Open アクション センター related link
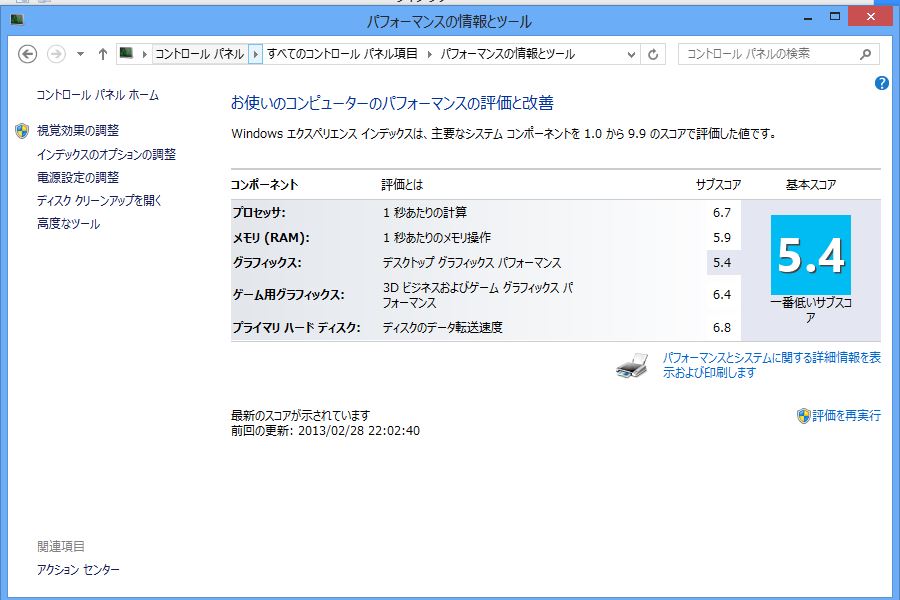The height and width of the screenshot is (600, 900). point(78,570)
